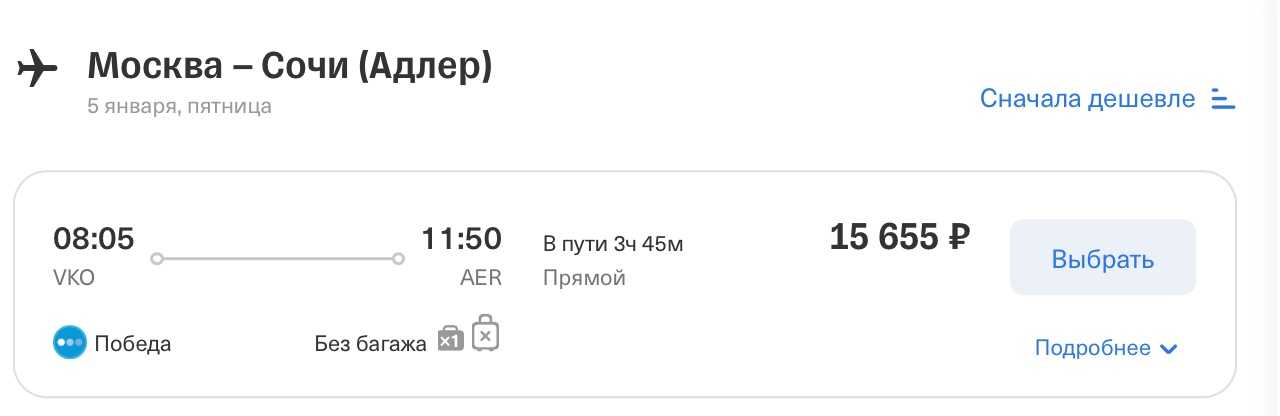Viewport: 1280px width, 416px height.
Task: Click the airplane icon beside the route title
Action: [37, 69]
